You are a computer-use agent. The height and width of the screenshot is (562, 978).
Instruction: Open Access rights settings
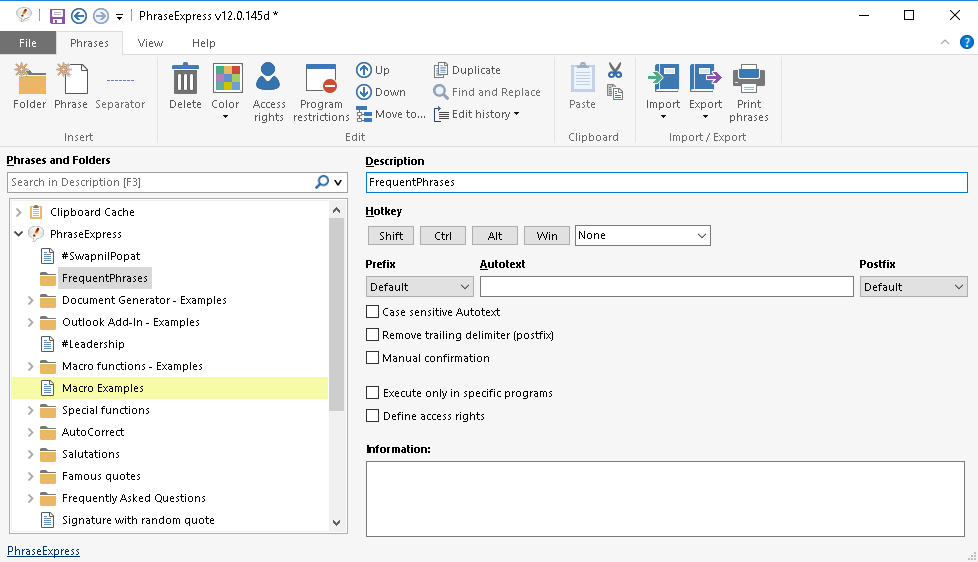269,92
